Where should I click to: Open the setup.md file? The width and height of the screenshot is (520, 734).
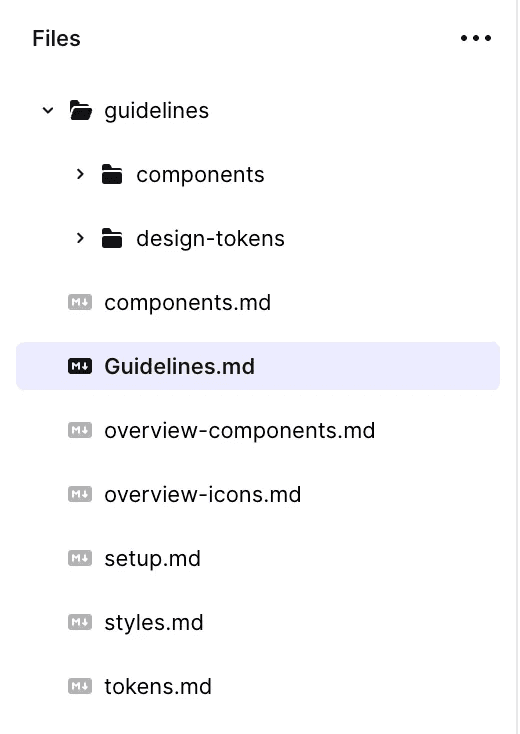click(258, 558)
